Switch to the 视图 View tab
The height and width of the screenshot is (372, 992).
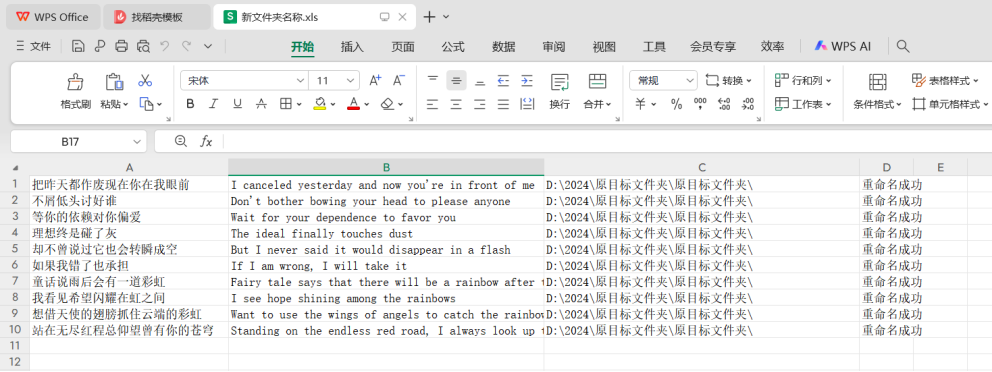pyautogui.click(x=604, y=46)
